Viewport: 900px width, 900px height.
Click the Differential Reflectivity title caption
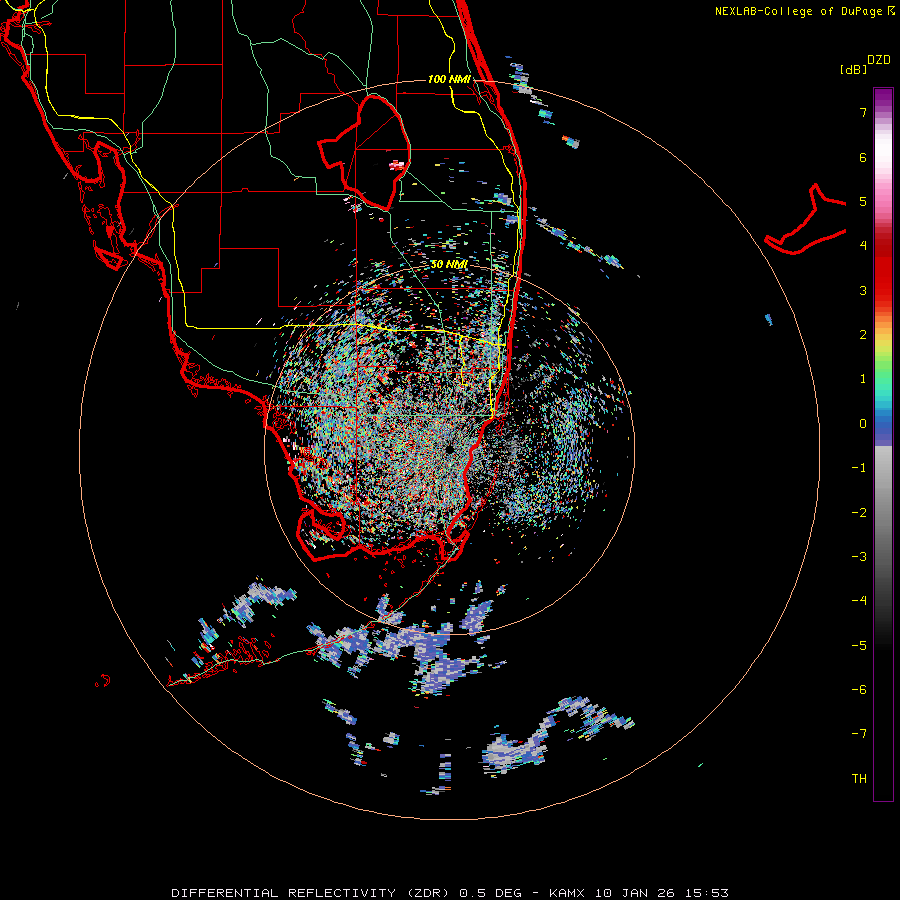click(346, 893)
